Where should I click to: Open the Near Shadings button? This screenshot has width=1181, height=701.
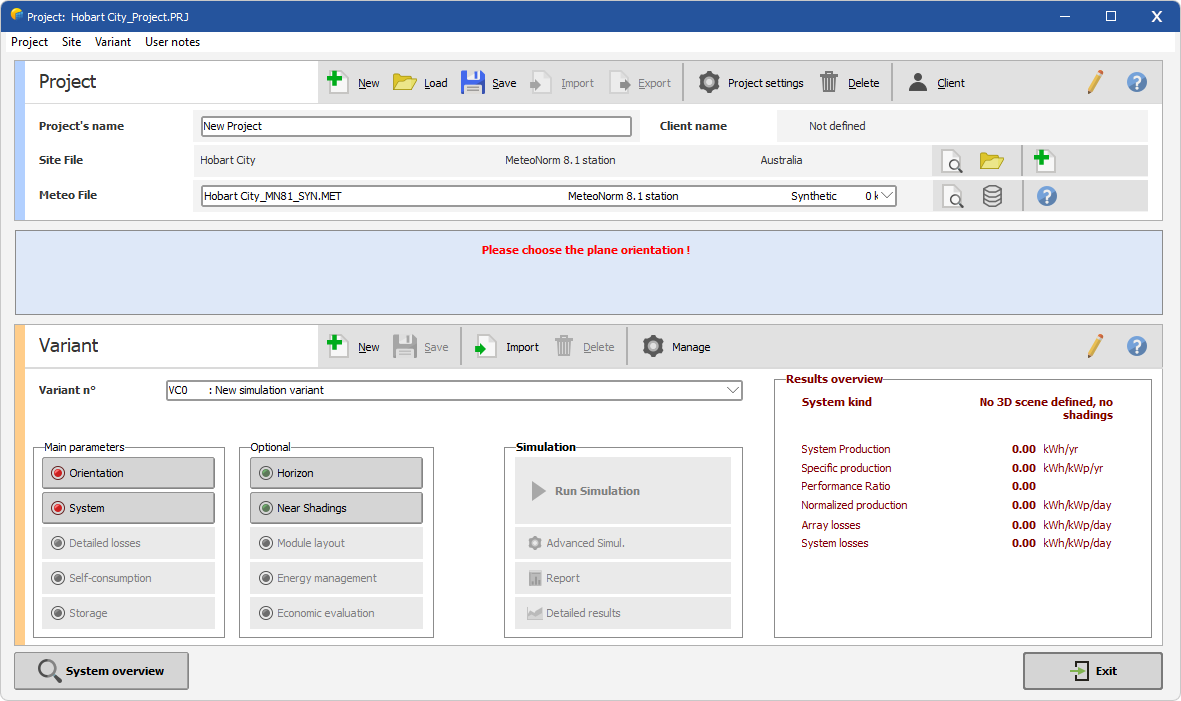click(x=336, y=508)
